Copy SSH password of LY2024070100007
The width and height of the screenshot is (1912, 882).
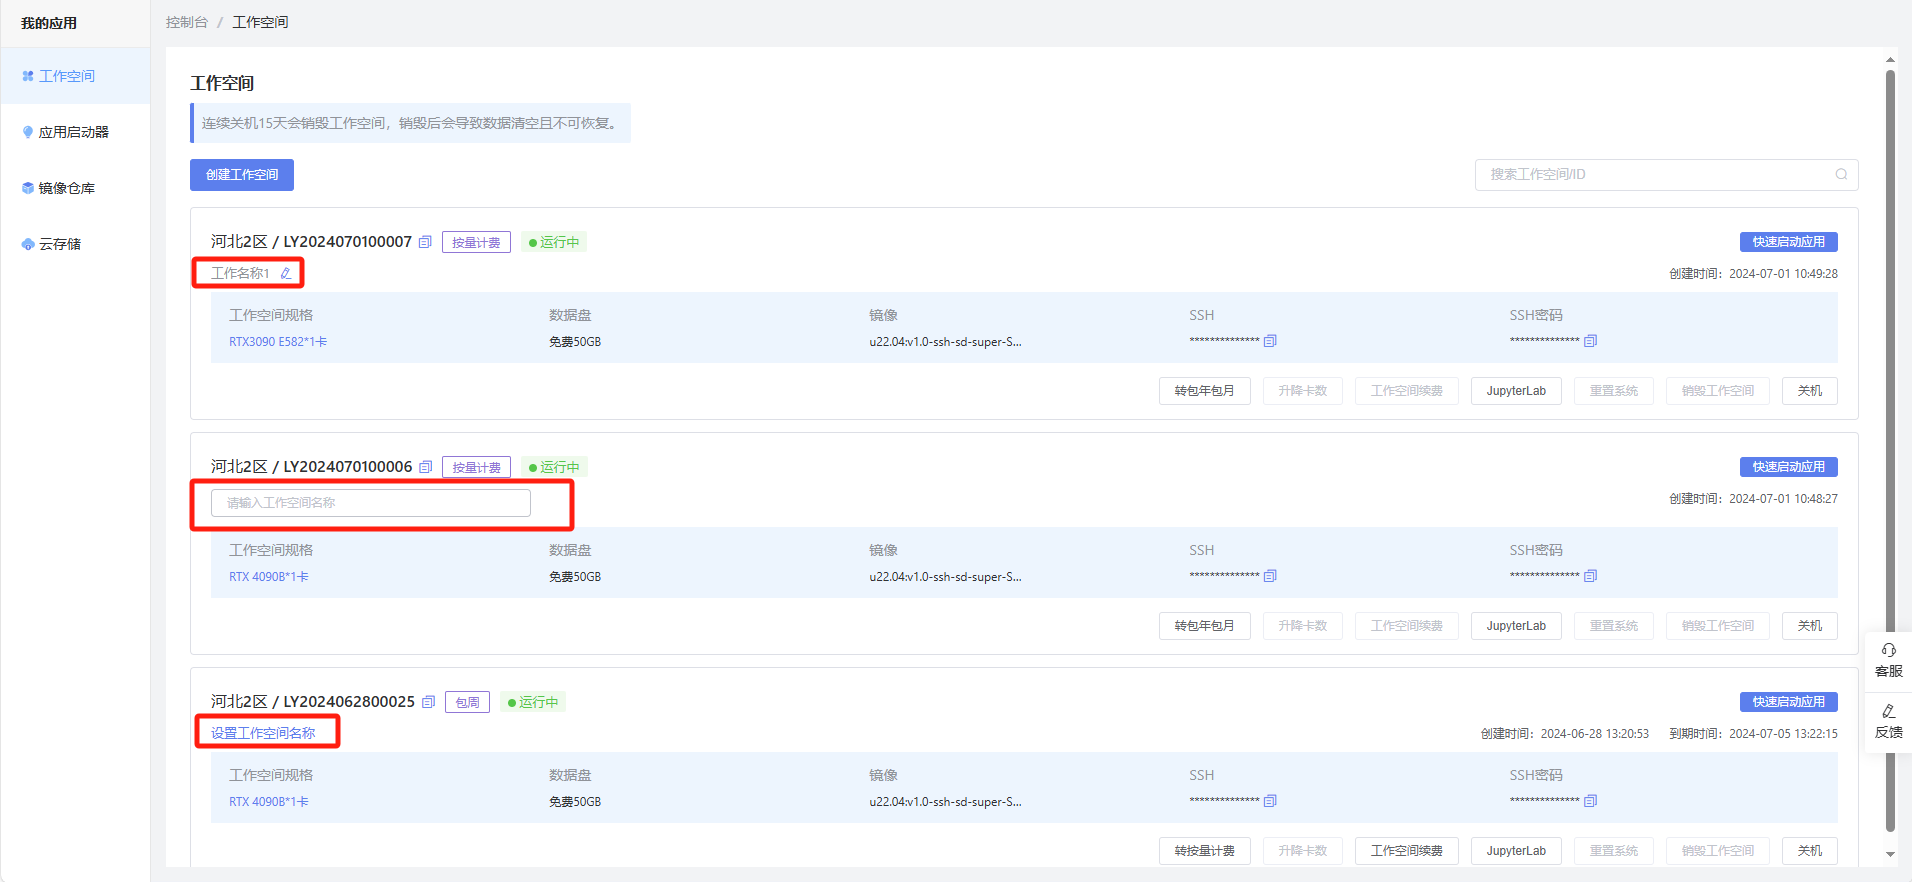(1590, 341)
